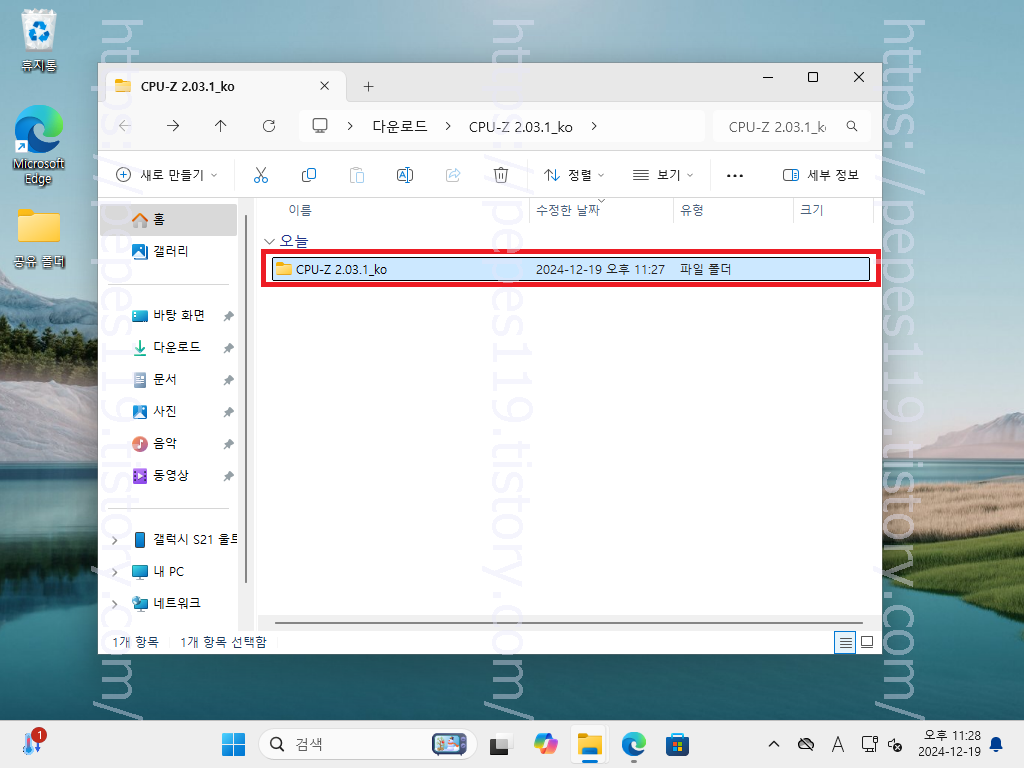Viewport: 1024px width, 768px height.
Task: Collapse the 오늘 group
Action: tap(269, 242)
